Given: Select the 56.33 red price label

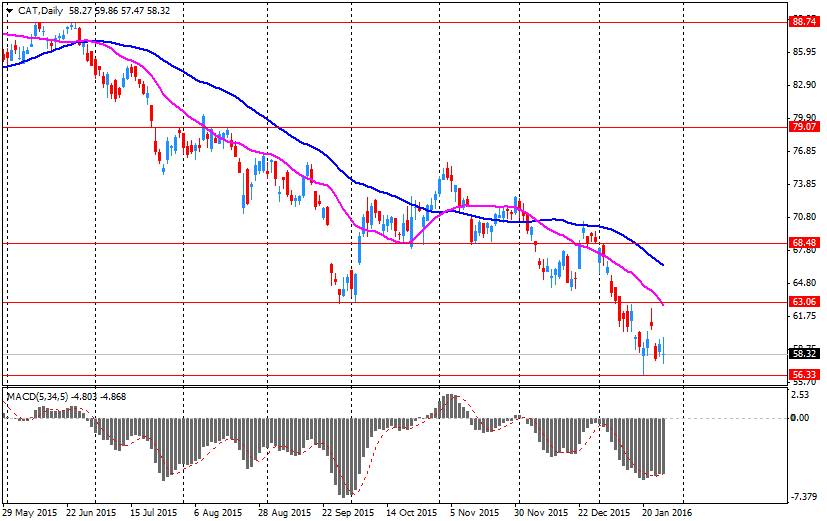Looking at the screenshot, I should 804,375.
